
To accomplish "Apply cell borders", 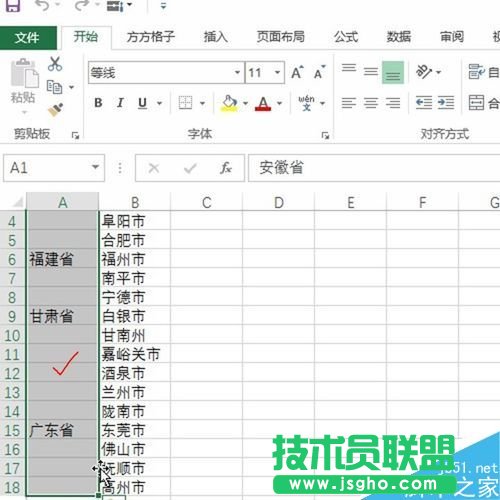I will [x=185, y=103].
